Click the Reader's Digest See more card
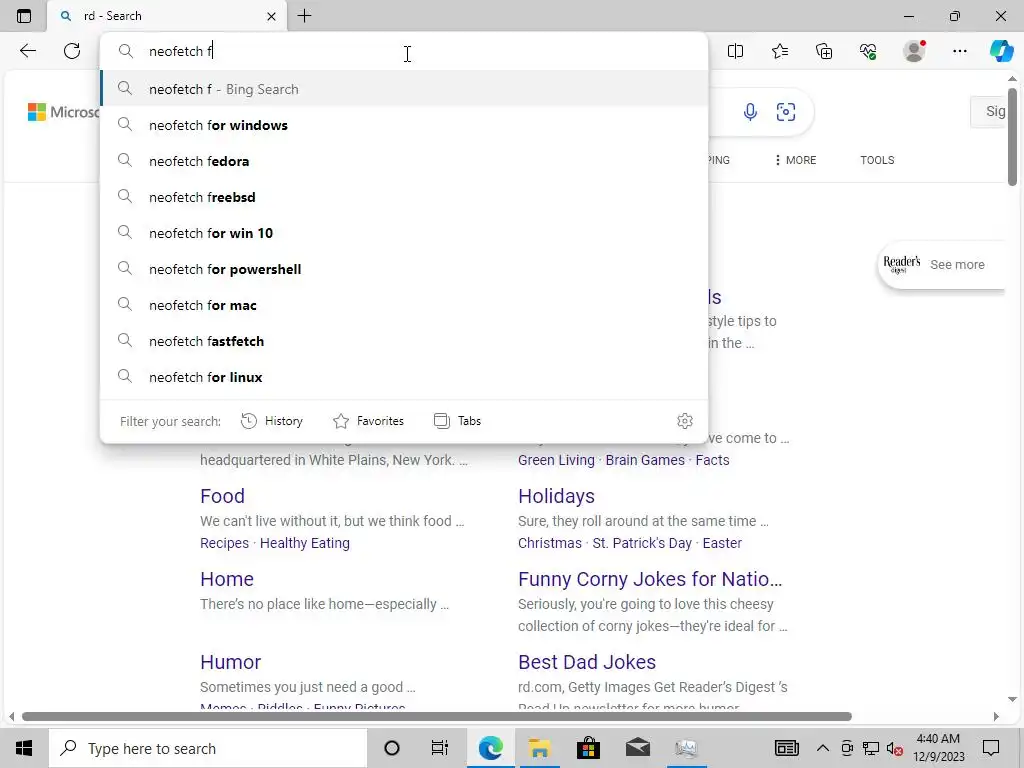The width and height of the screenshot is (1024, 768). click(x=940, y=264)
